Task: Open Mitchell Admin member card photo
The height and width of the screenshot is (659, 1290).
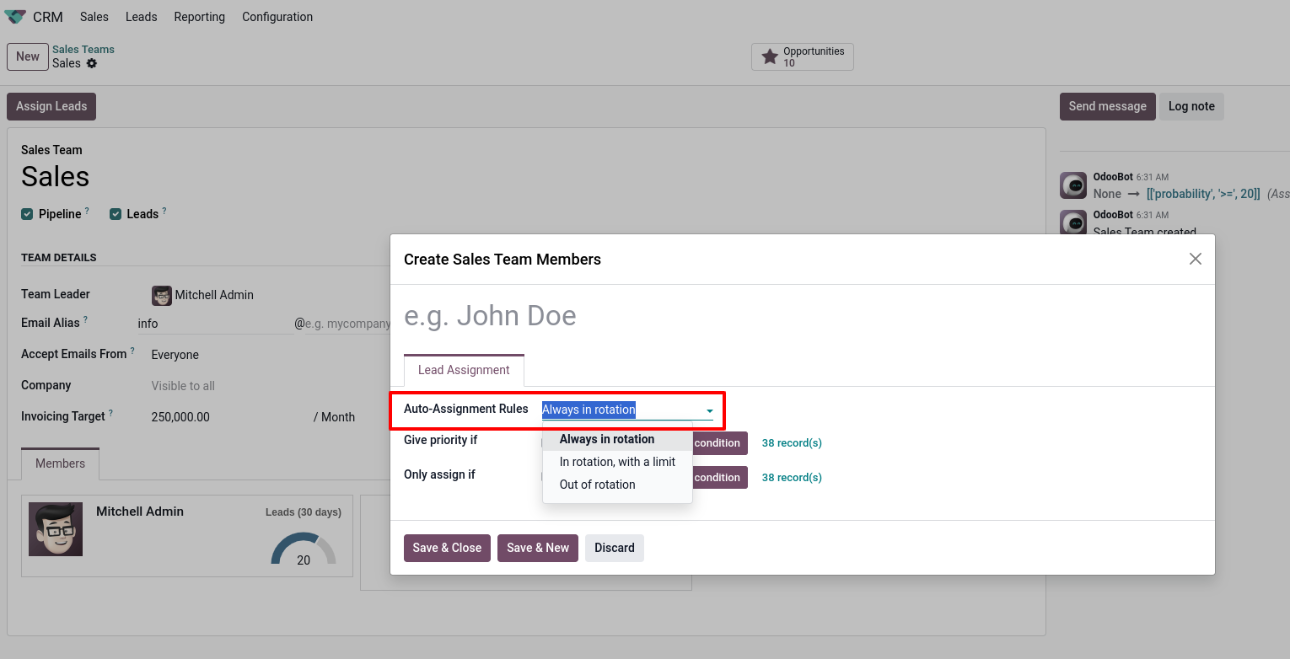Action: pos(56,530)
